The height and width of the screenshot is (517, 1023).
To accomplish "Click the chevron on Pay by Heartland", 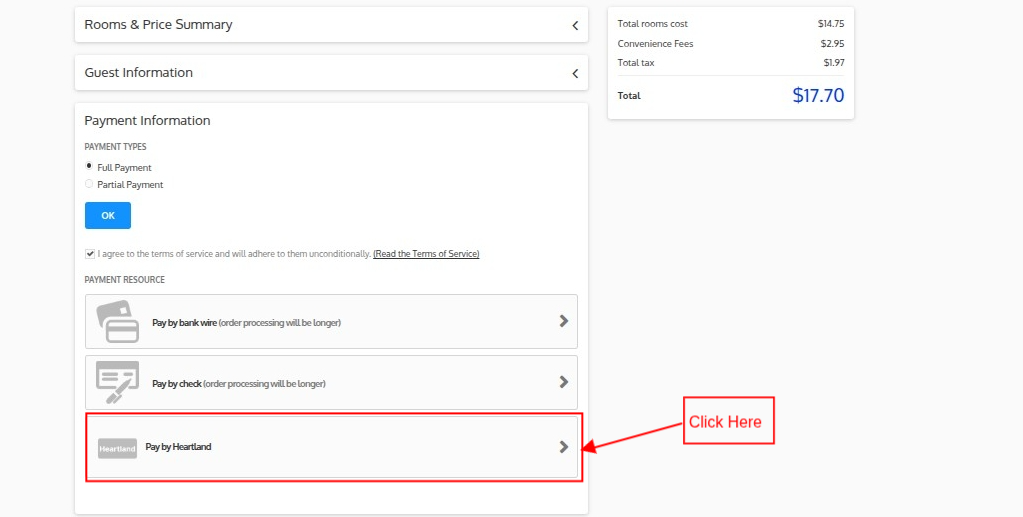I will click(564, 447).
